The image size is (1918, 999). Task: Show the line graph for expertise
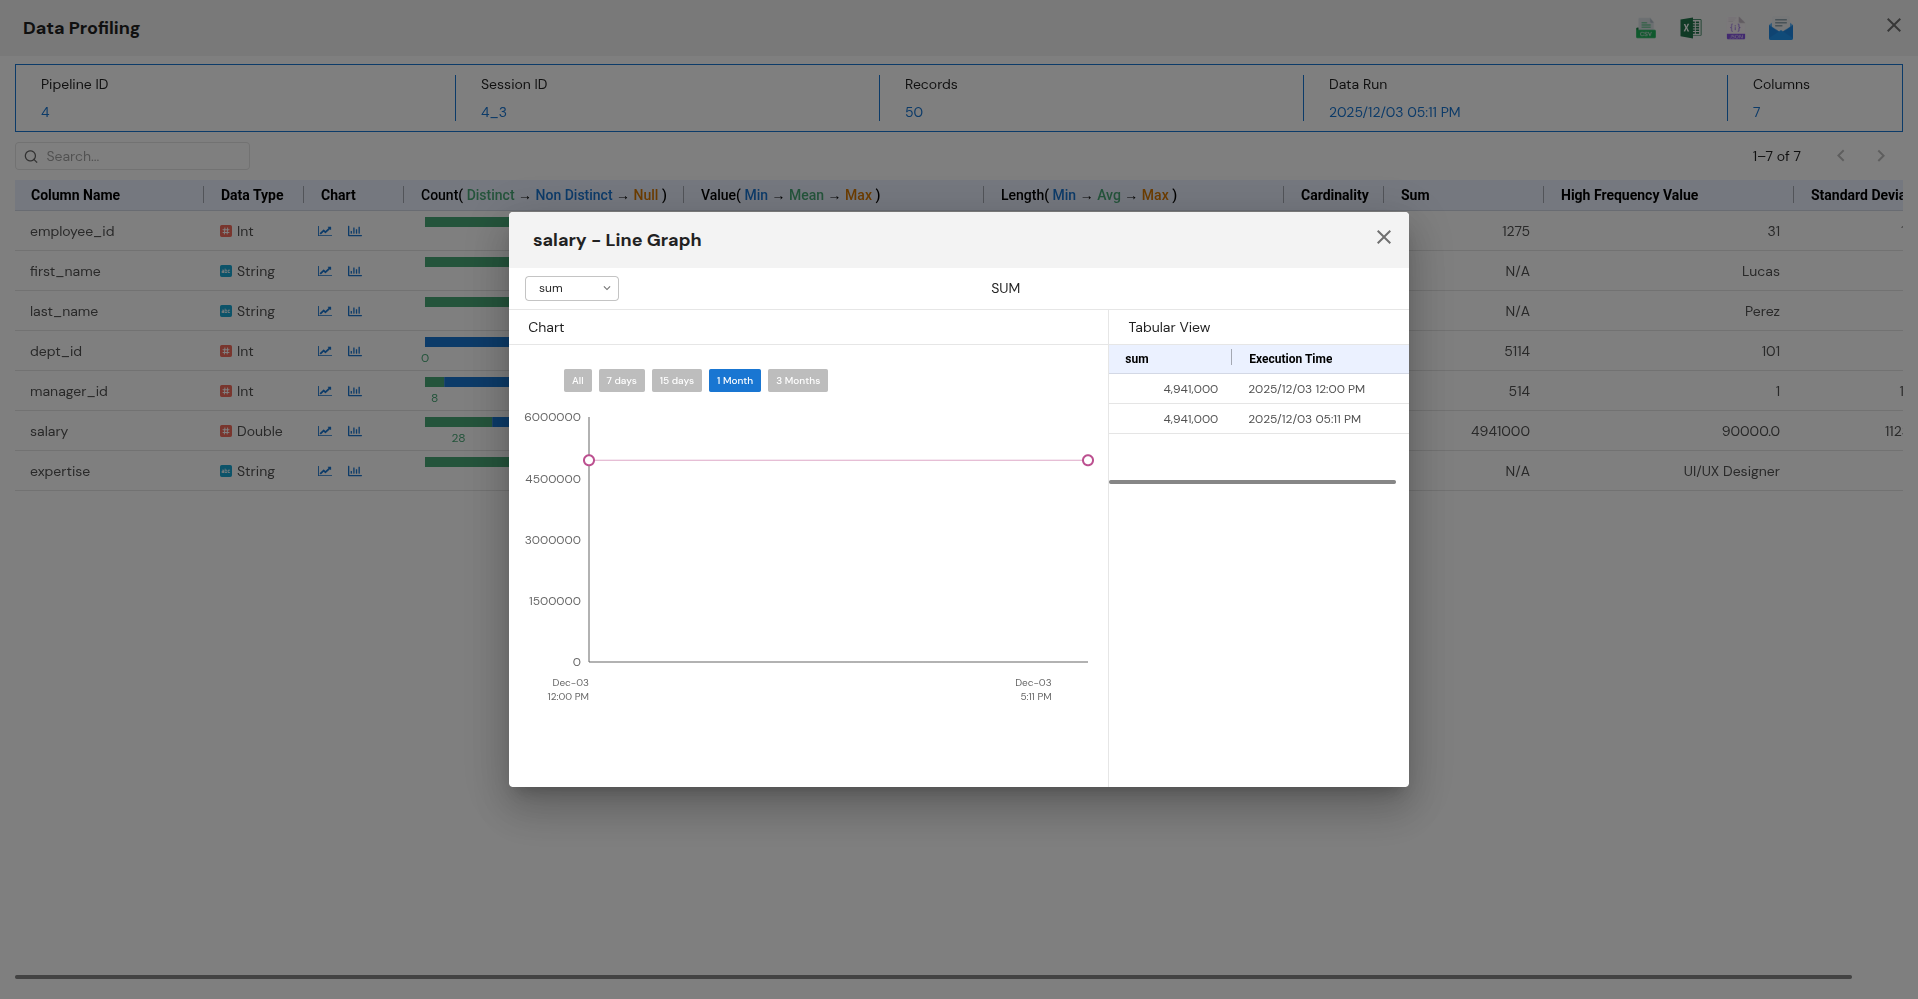[x=323, y=471]
